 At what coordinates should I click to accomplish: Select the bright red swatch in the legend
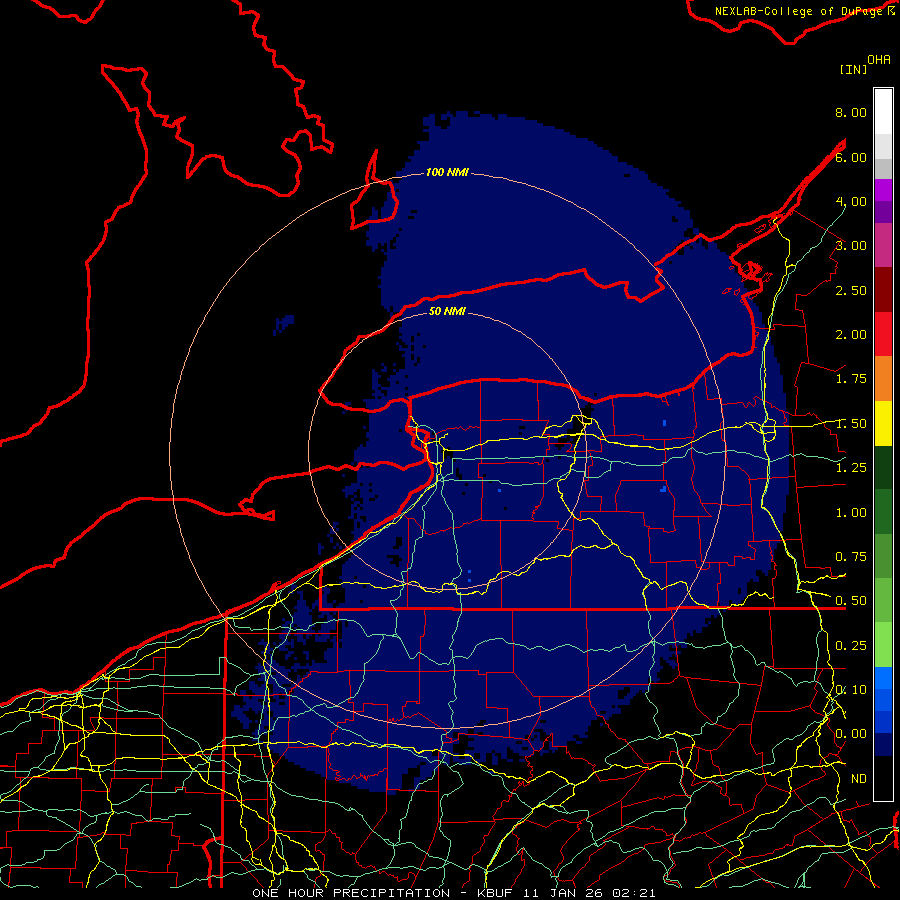883,334
